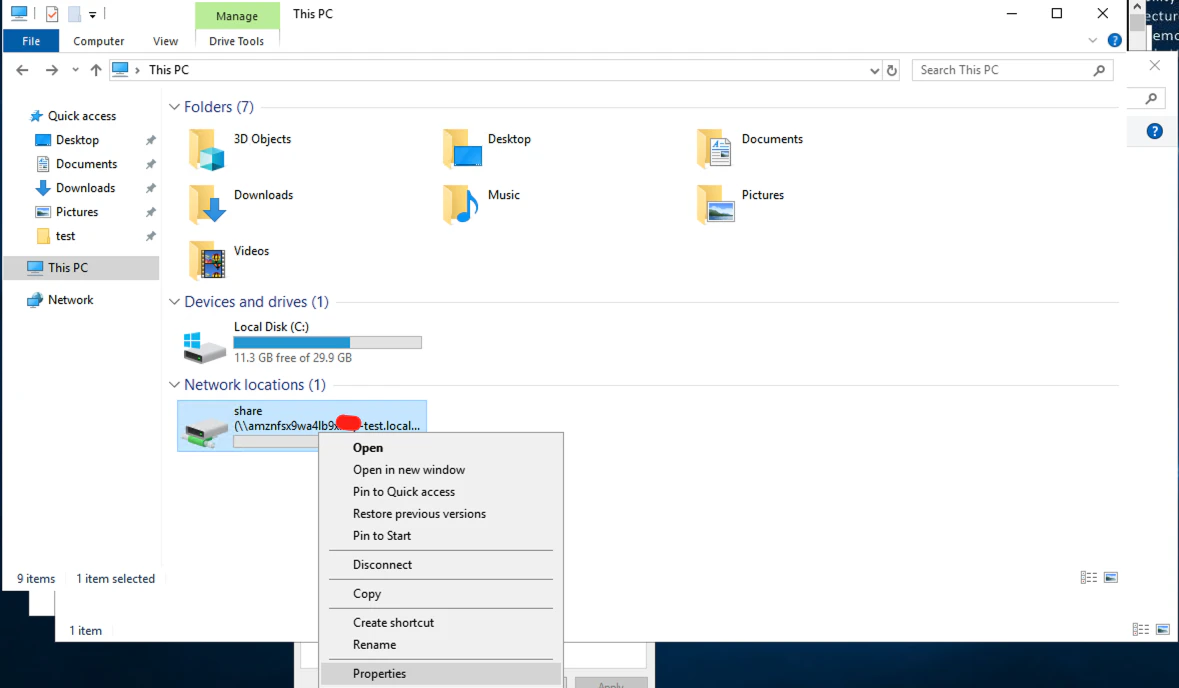Open the Pictures folder in Folders section

tap(715, 205)
